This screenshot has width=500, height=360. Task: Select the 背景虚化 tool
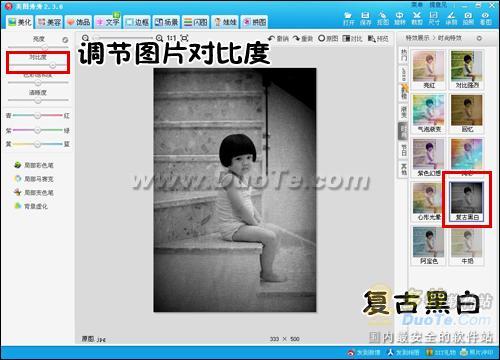[31, 206]
